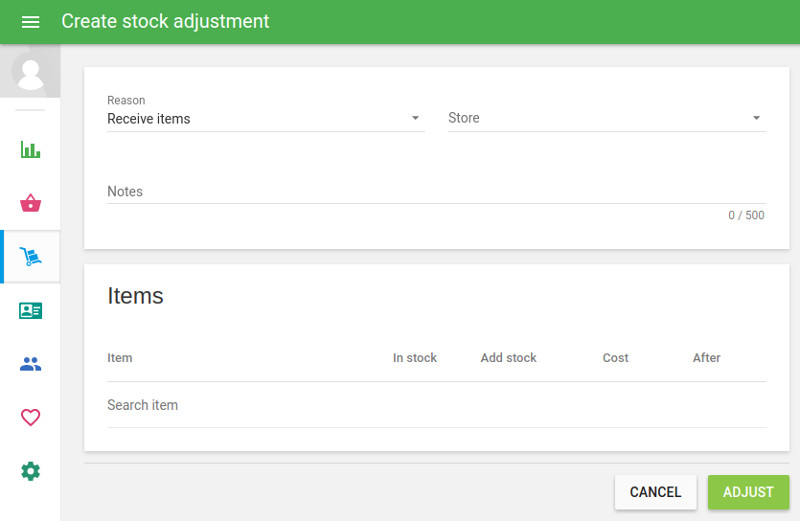Screen dimensions: 800x521
Task: Focus the Search item field
Action: 435,406
